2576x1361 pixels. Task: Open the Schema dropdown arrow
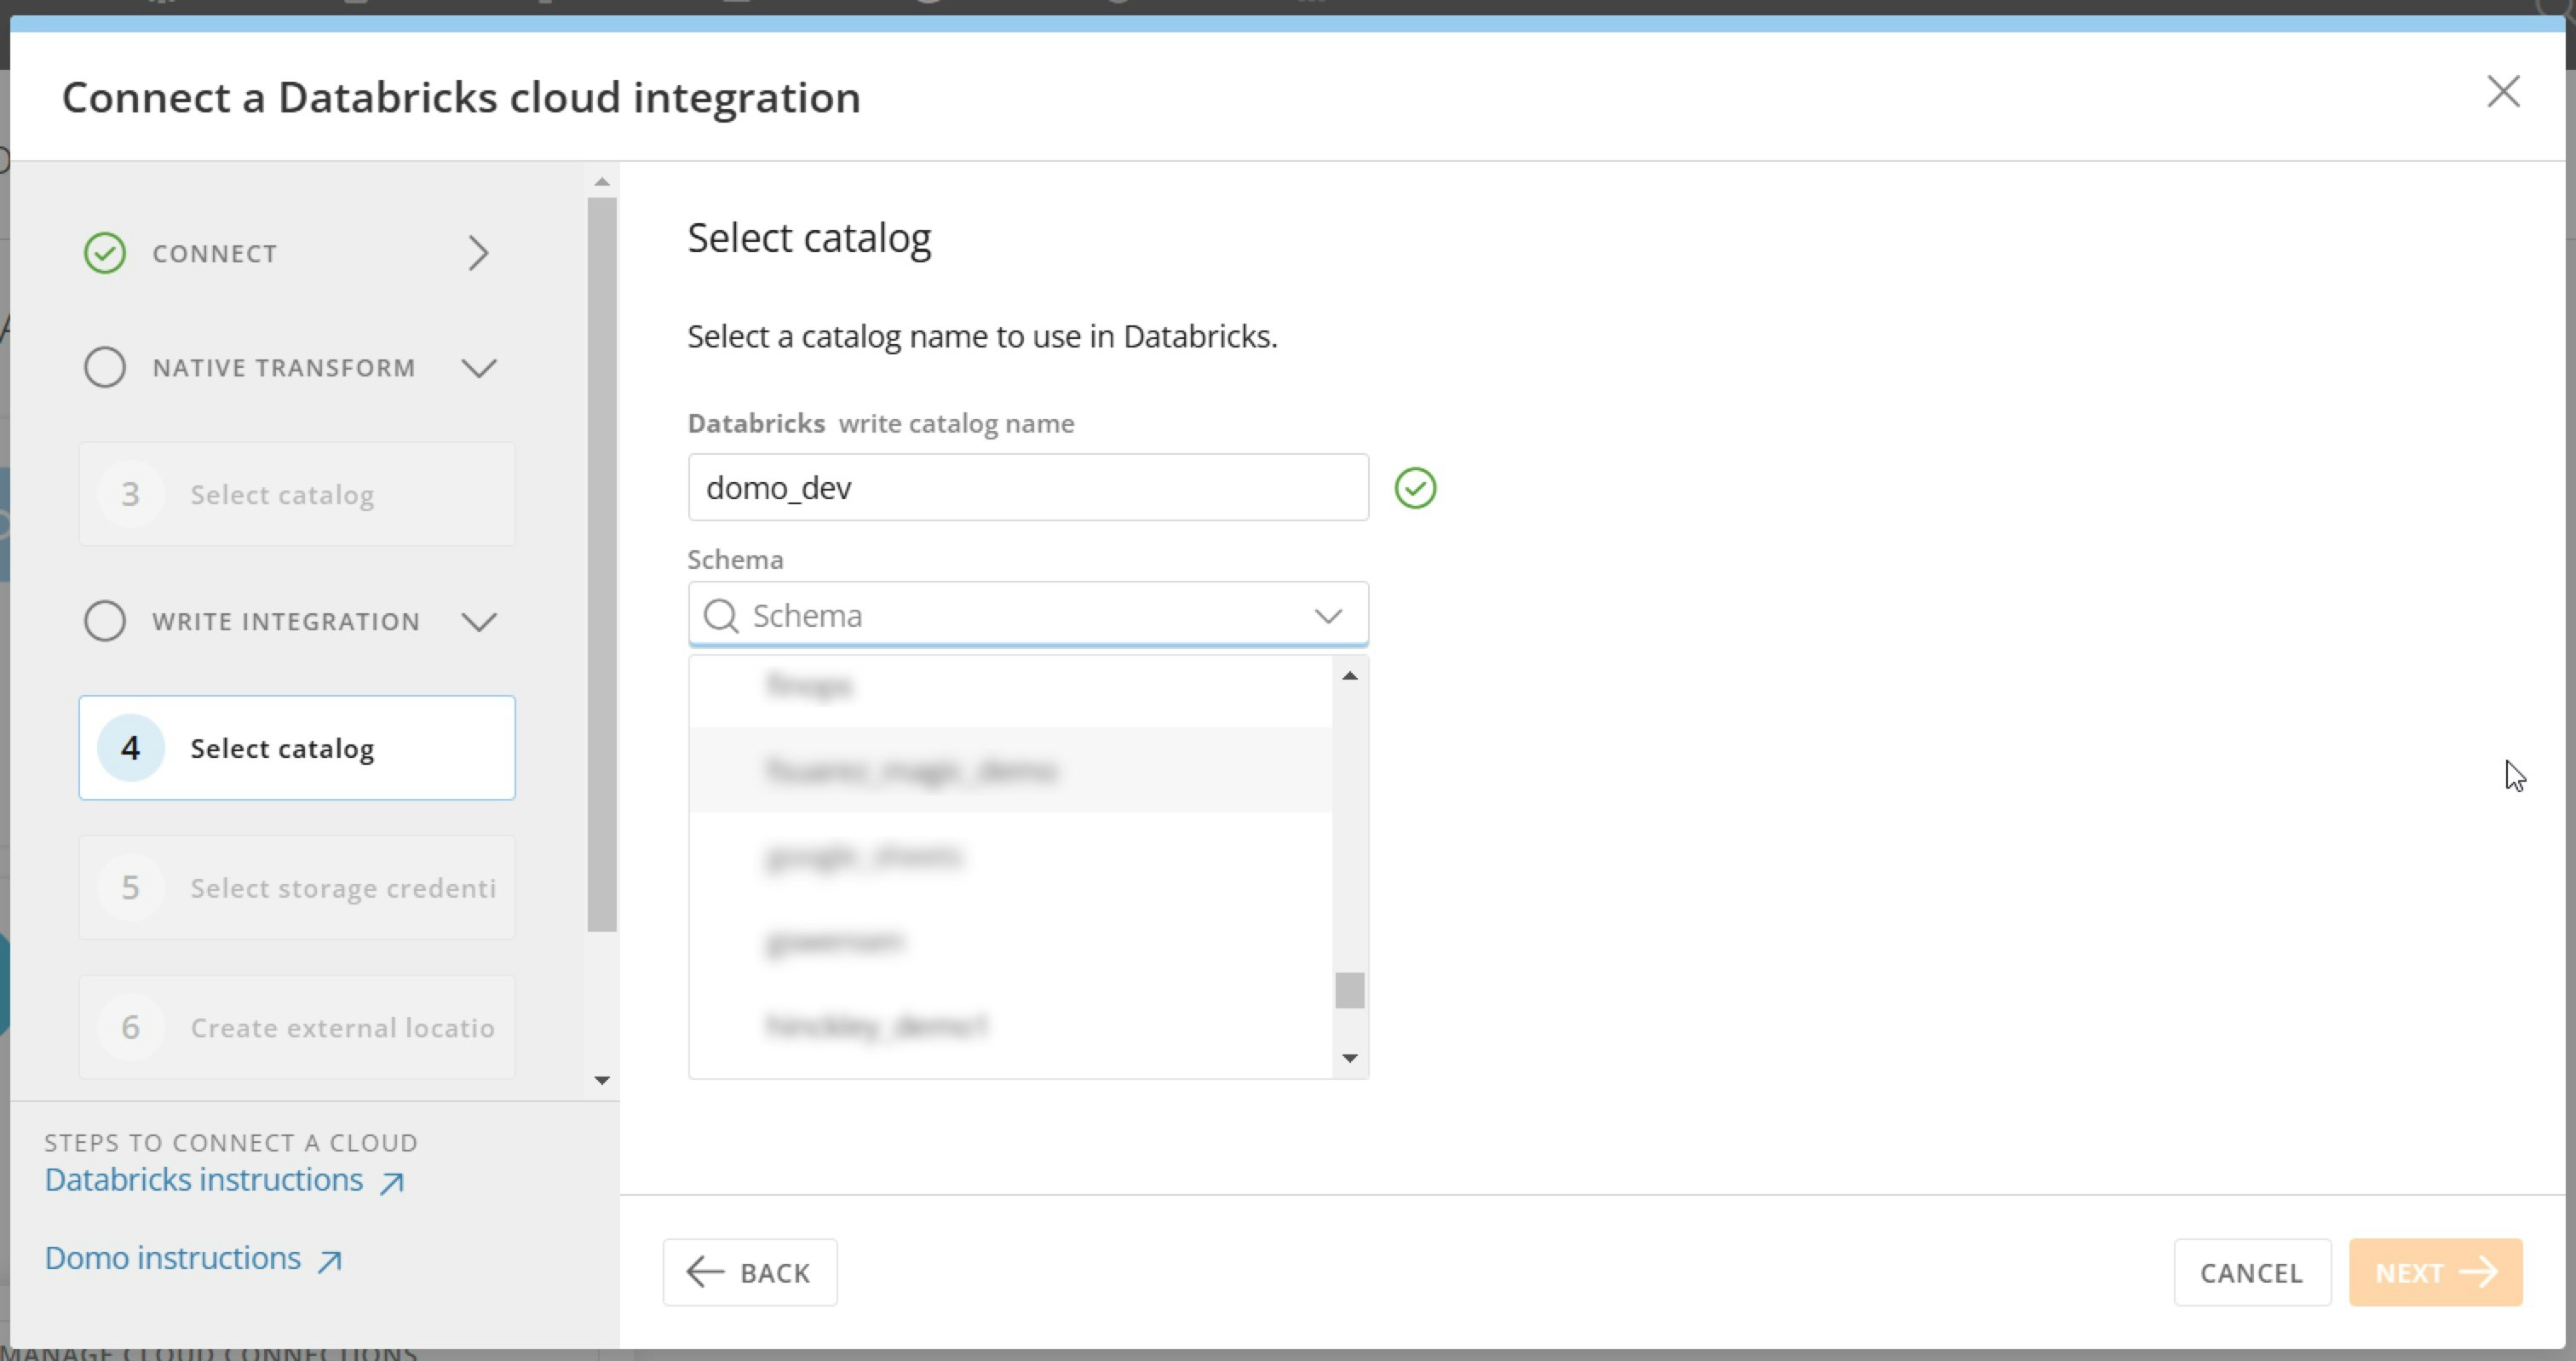click(x=1327, y=615)
